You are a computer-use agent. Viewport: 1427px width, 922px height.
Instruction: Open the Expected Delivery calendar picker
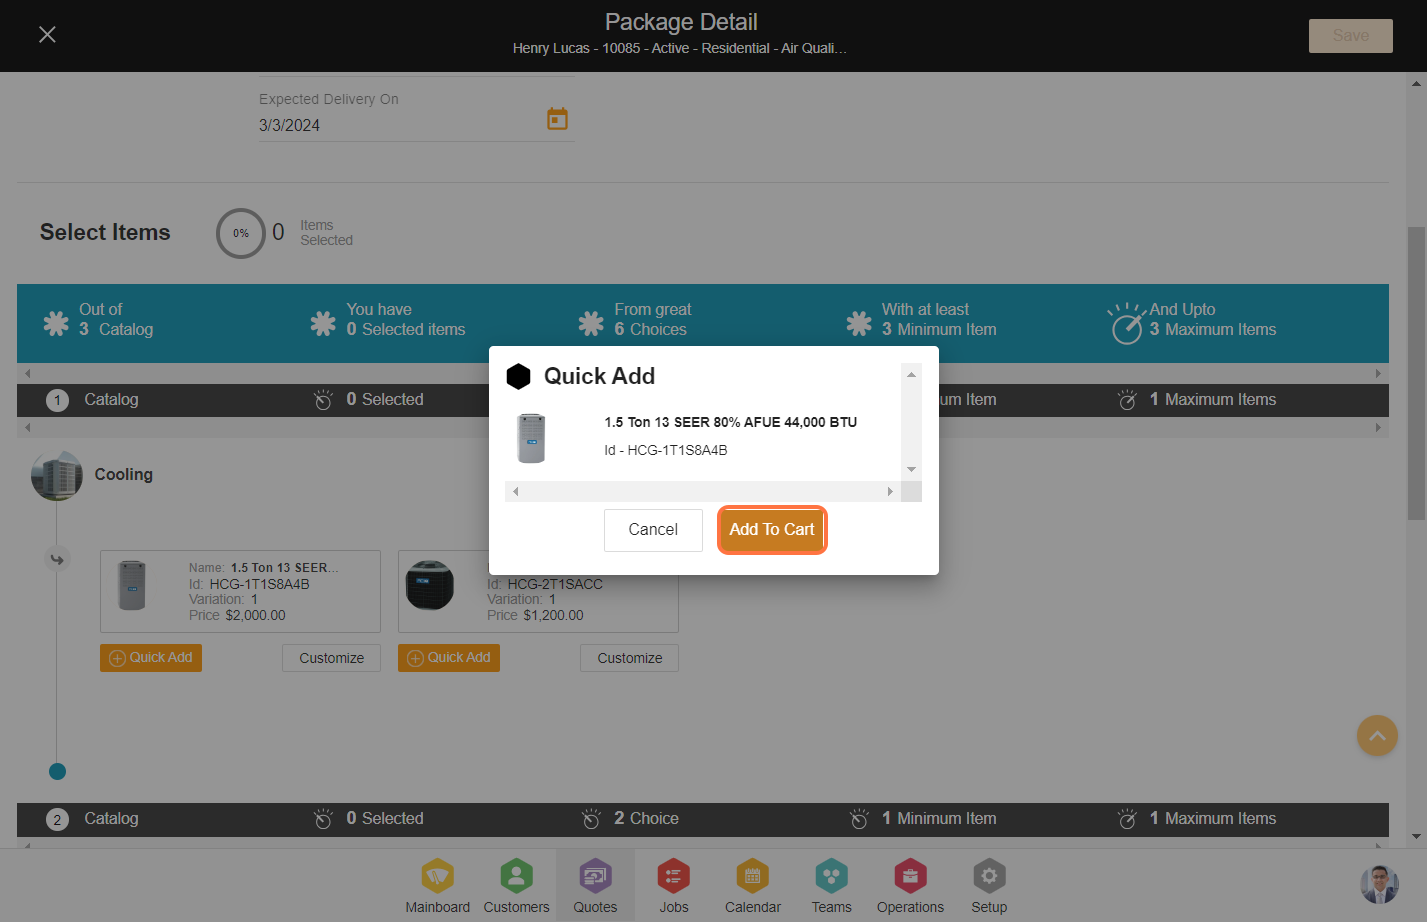[x=557, y=119]
